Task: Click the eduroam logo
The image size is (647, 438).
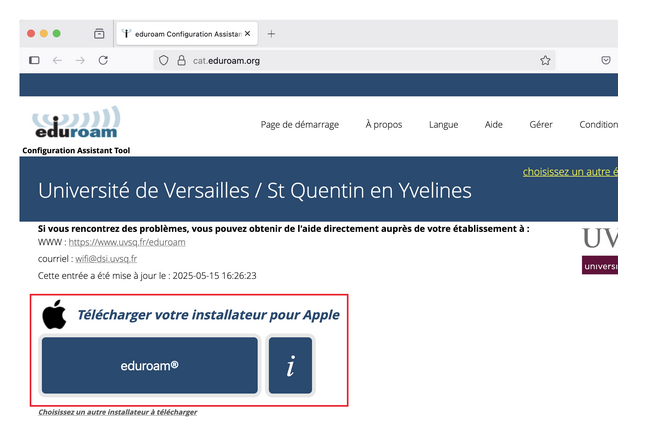Action: point(77,122)
